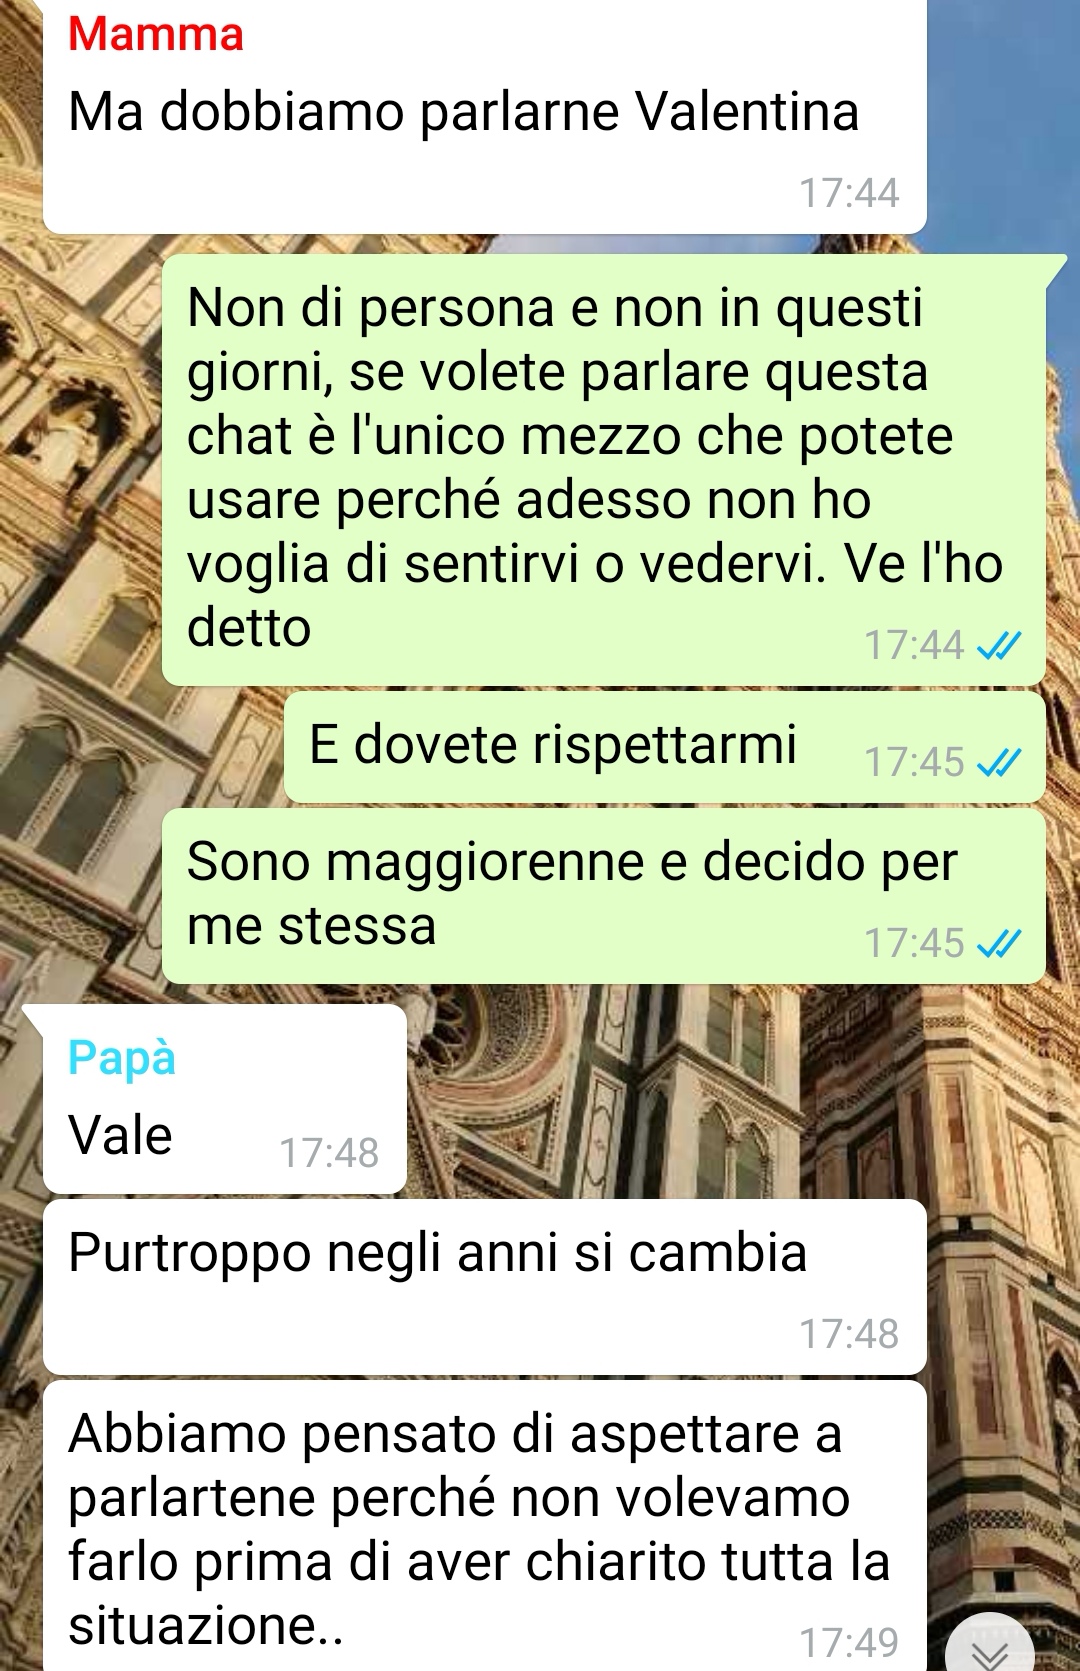The image size is (1080, 1671).
Task: Select message 'Purtroppo negli anni si cambia'
Action: 484,1286
